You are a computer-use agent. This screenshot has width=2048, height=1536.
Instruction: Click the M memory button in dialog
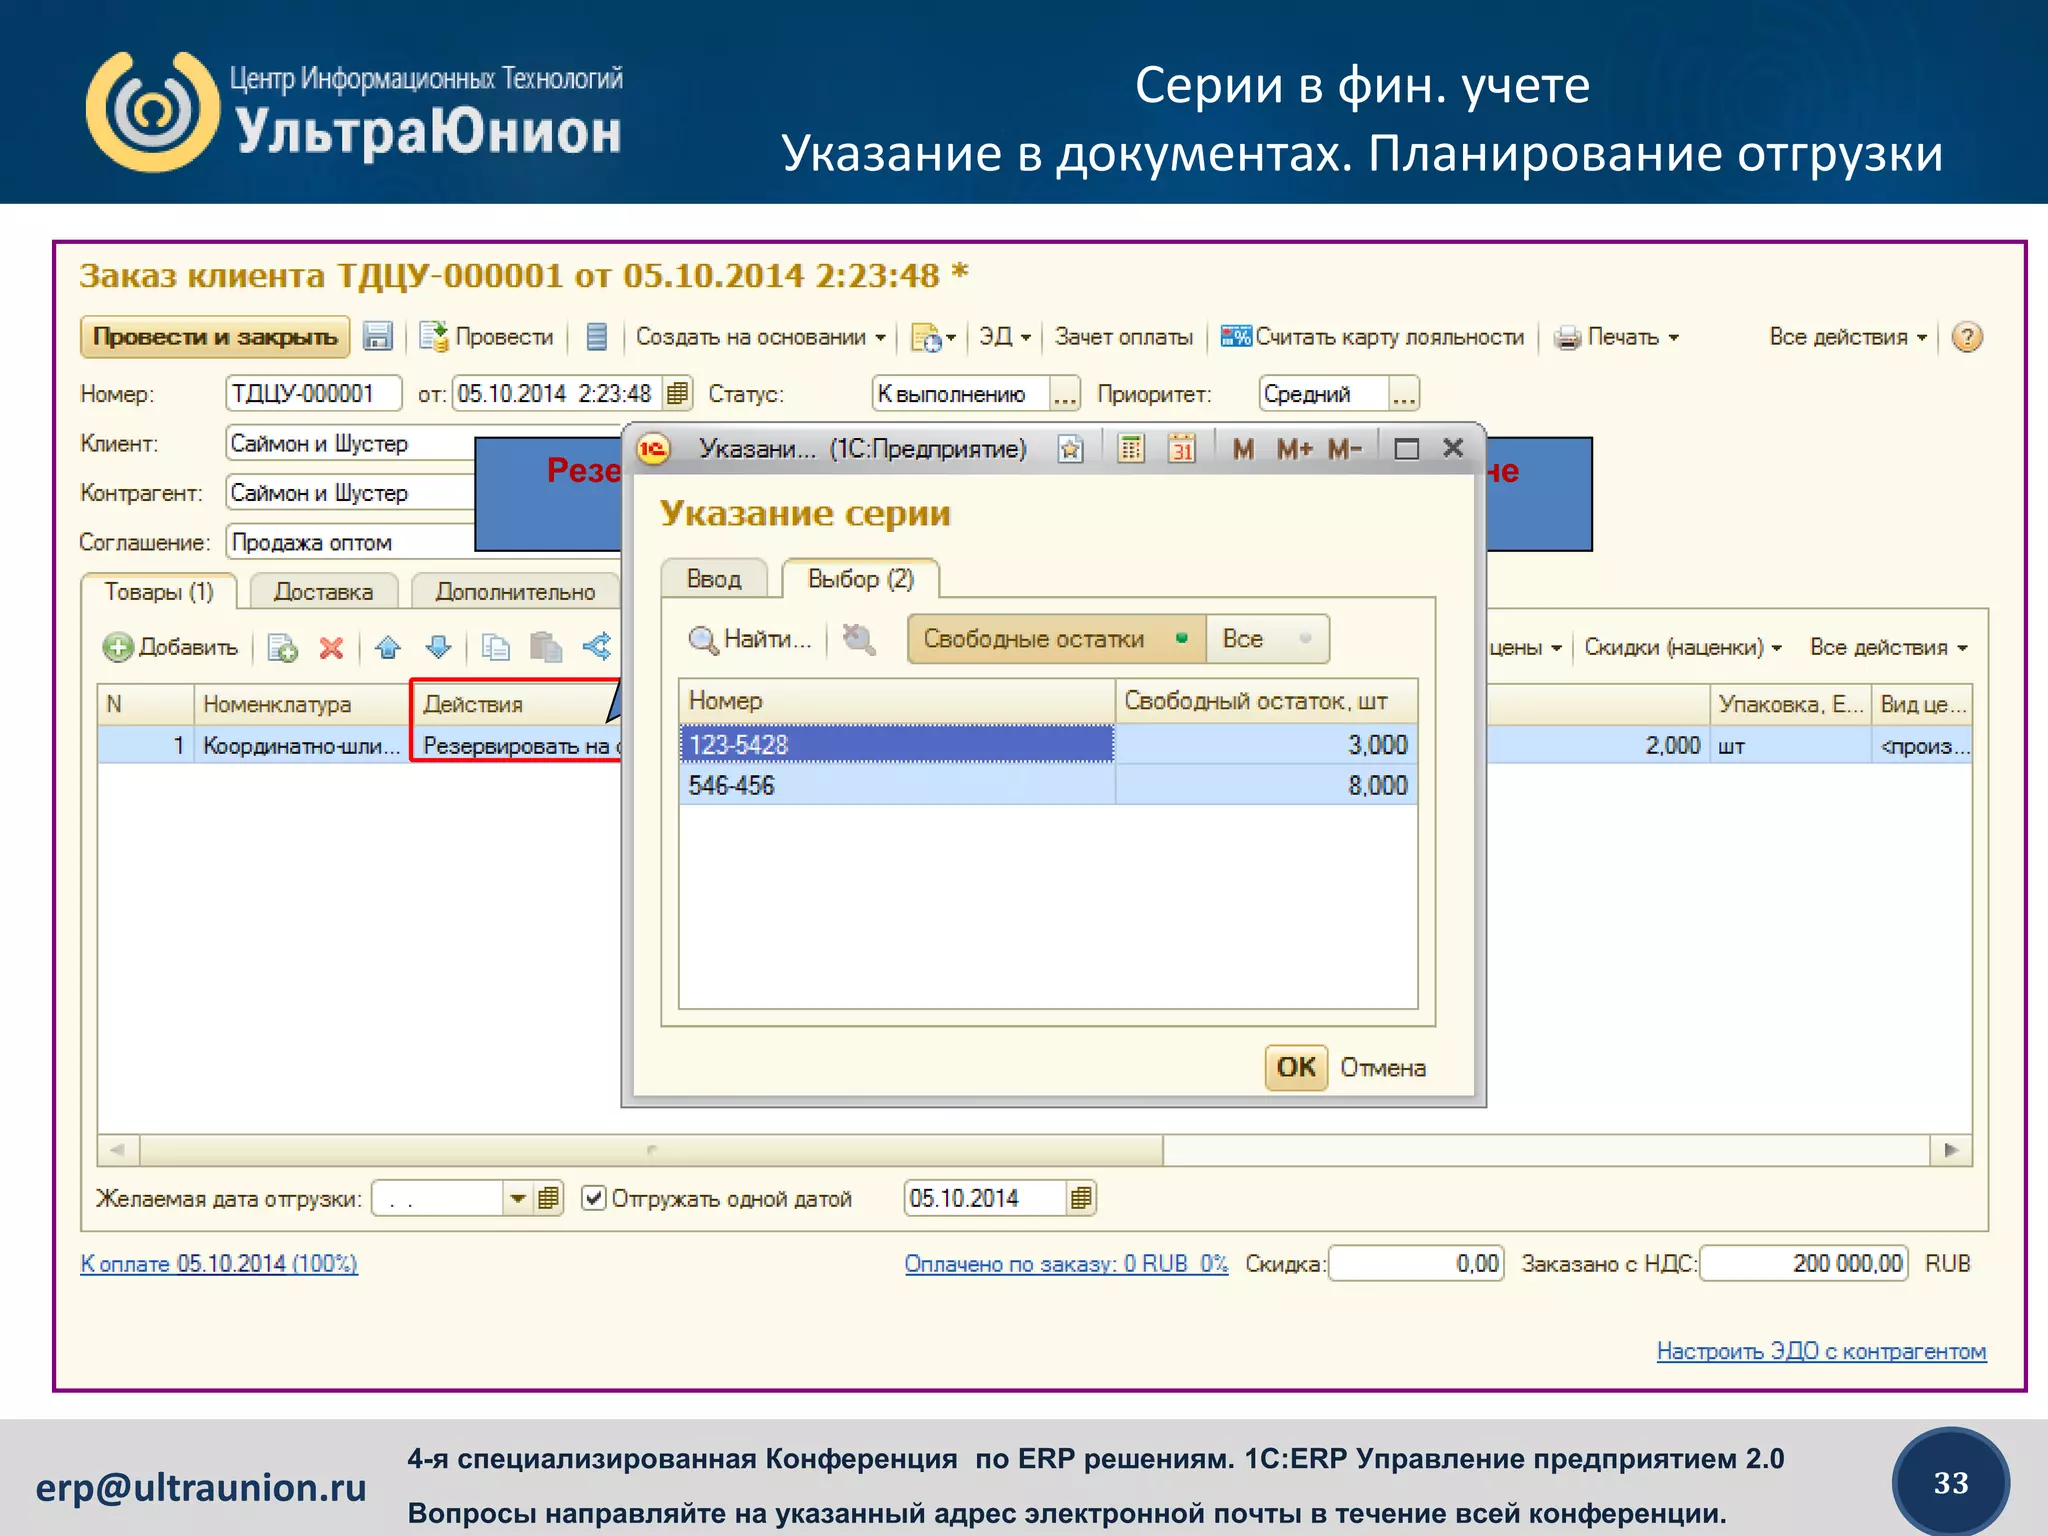tap(1243, 449)
